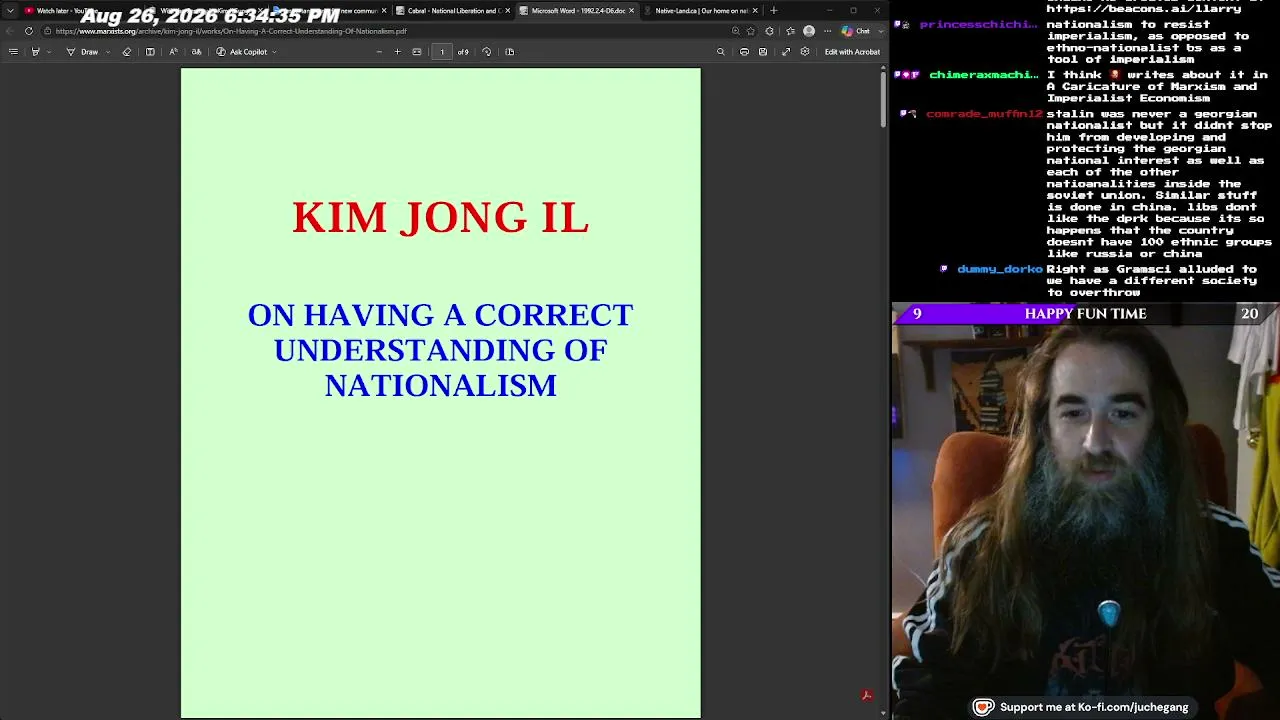
Task: Open the favorites list
Action: 790,31
